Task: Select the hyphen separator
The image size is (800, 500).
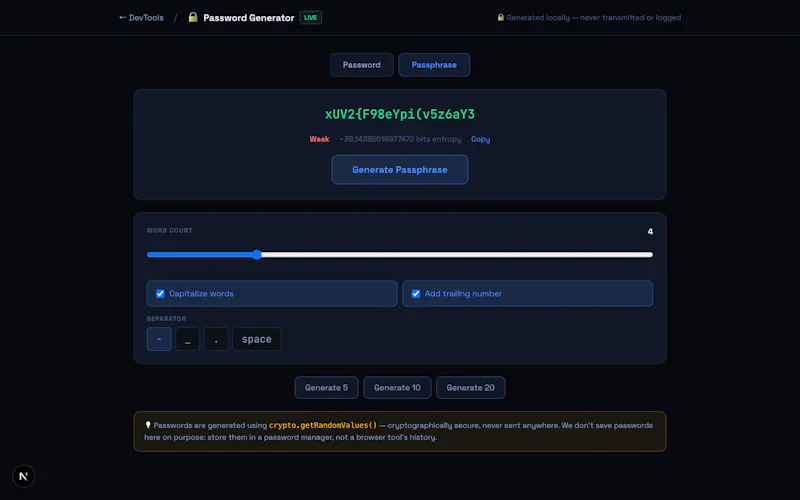Action: tap(159, 339)
